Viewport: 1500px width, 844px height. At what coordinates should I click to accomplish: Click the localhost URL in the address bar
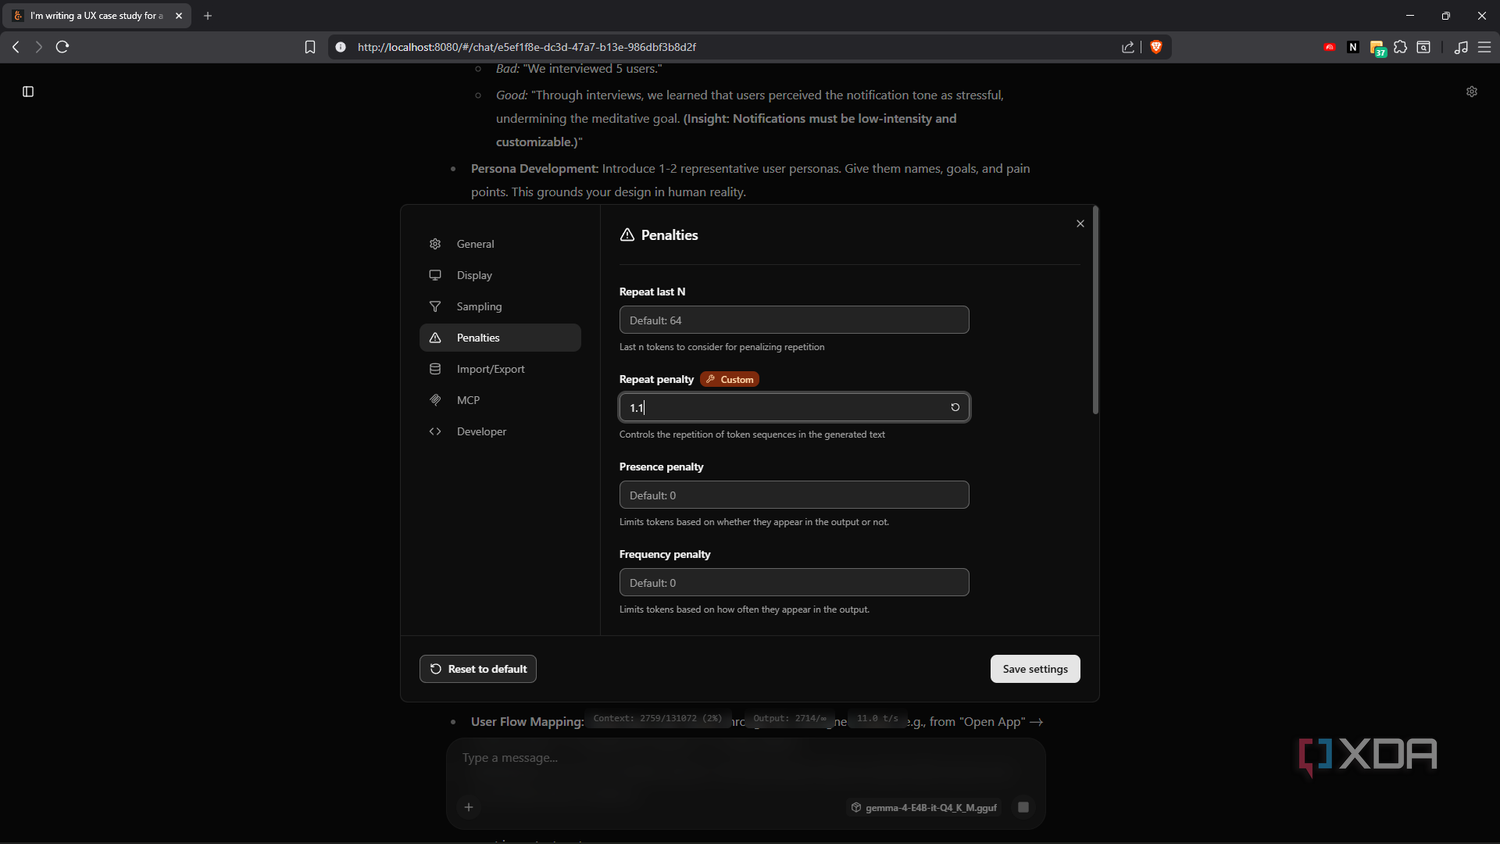point(527,47)
